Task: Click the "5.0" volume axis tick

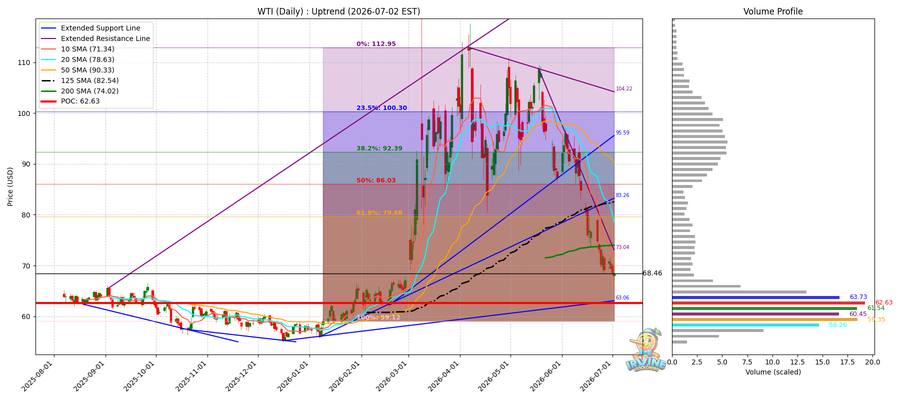Action: (723, 363)
